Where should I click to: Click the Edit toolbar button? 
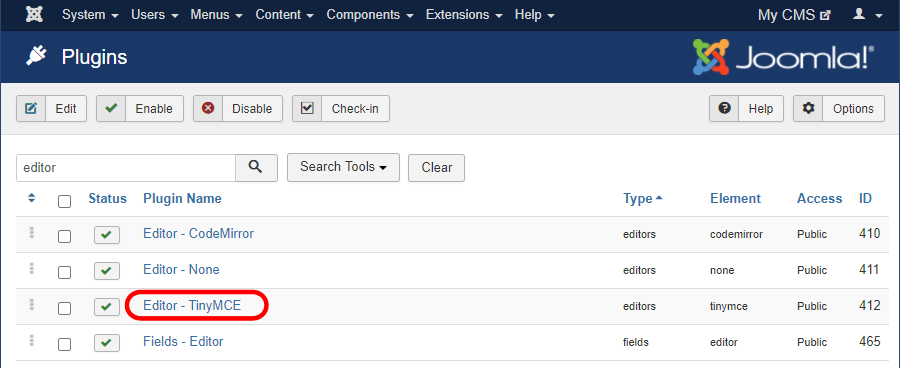(x=51, y=109)
